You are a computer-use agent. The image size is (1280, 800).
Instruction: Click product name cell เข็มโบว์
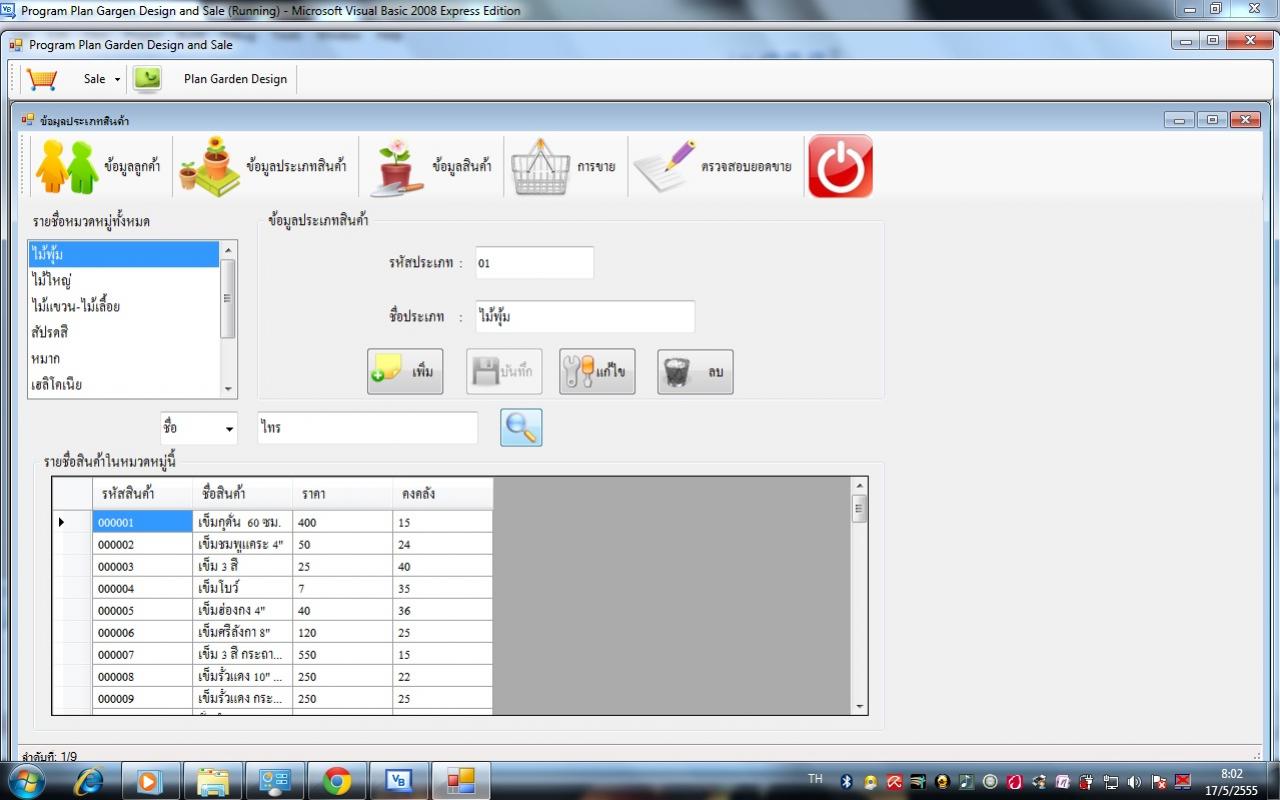[242, 588]
